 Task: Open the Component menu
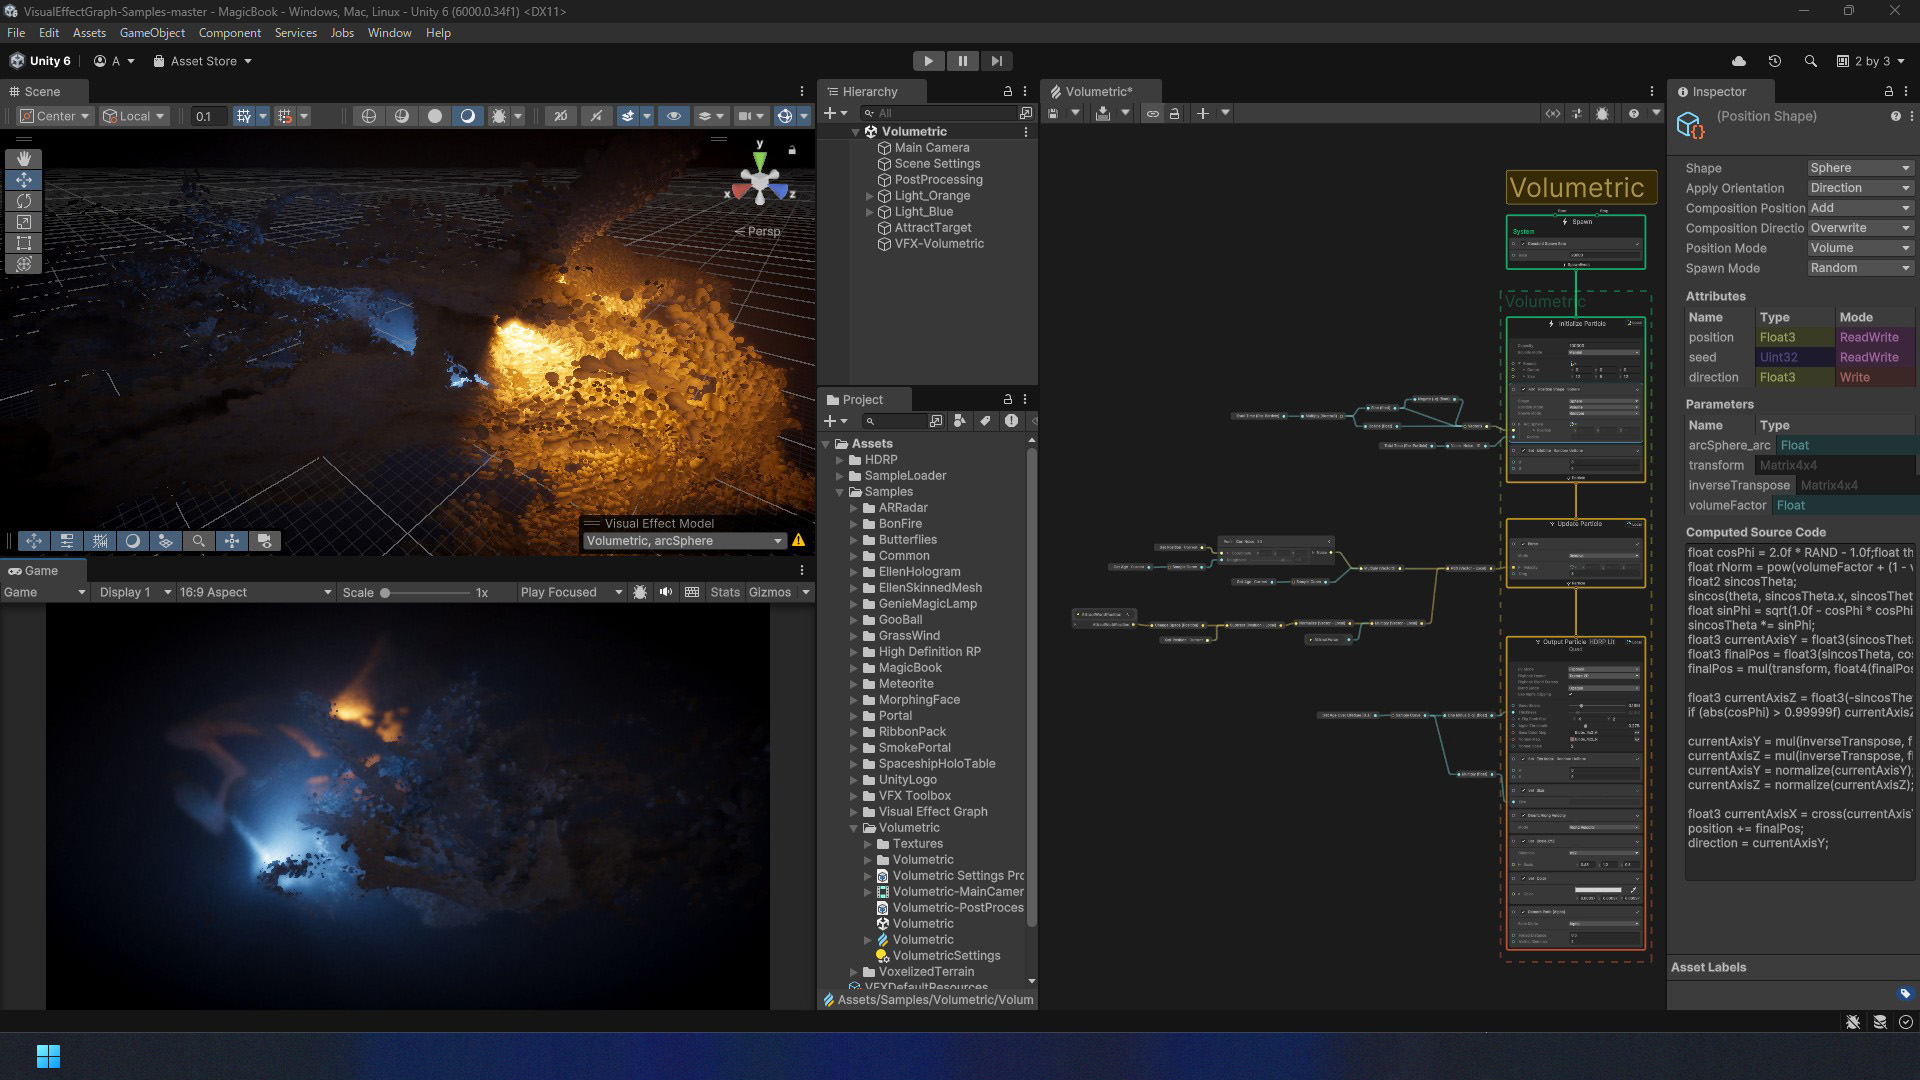(229, 33)
